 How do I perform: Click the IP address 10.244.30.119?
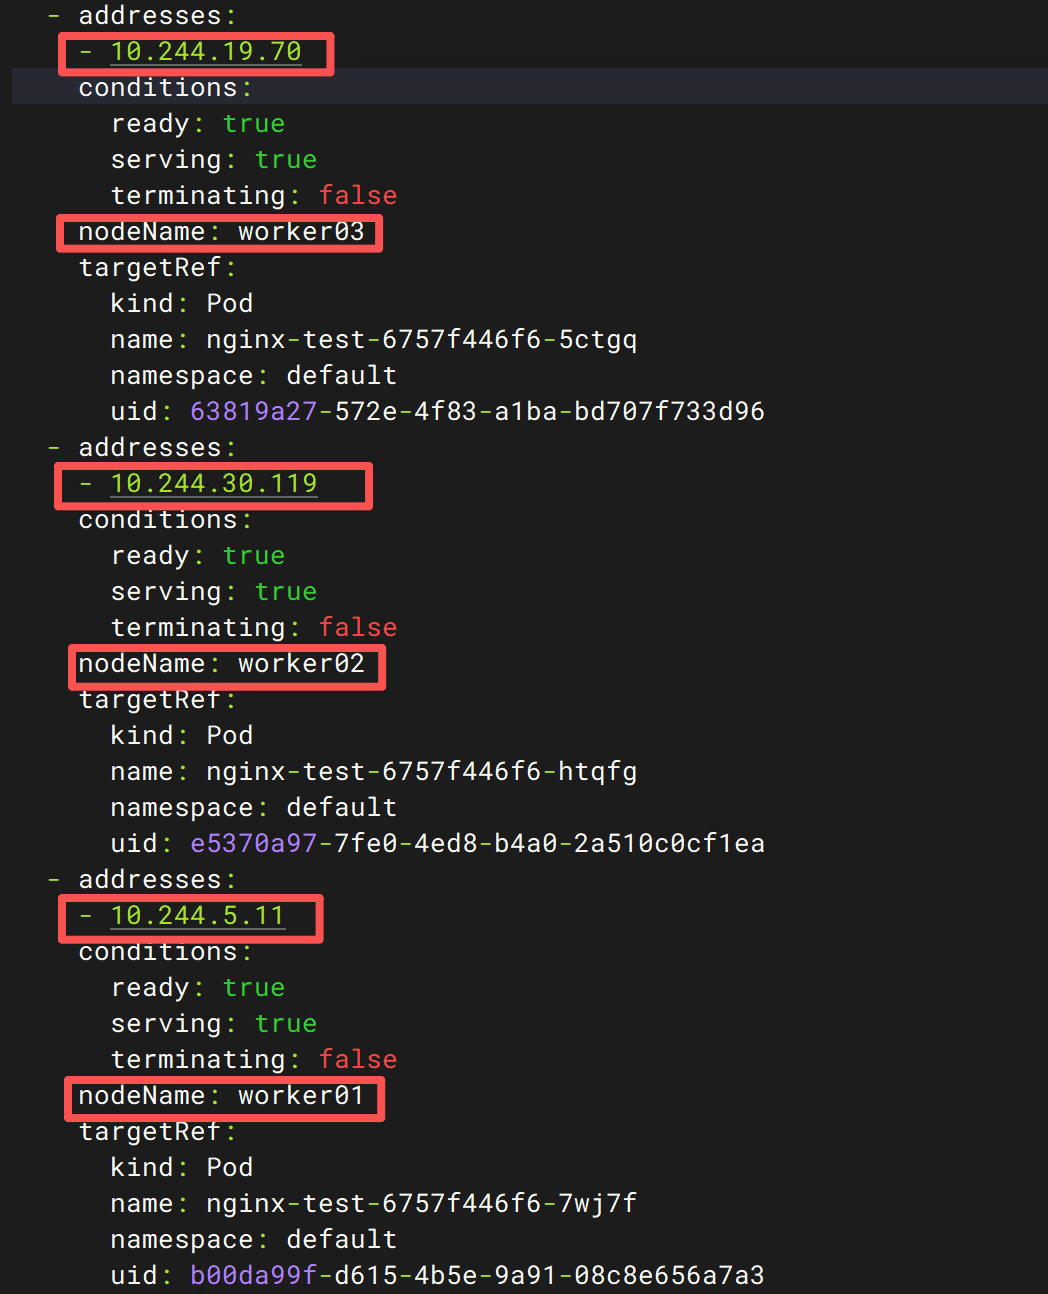pyautogui.click(x=214, y=483)
